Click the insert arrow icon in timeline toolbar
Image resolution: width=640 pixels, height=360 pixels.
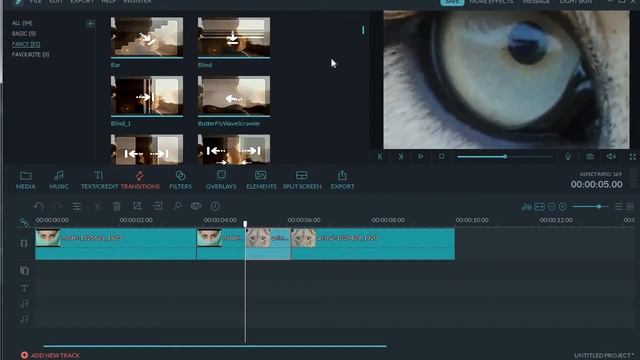click(157, 206)
